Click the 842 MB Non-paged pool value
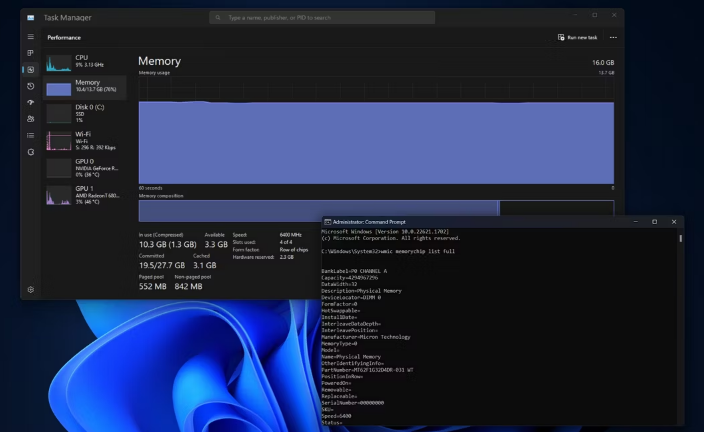The height and width of the screenshot is (432, 704). click(188, 287)
